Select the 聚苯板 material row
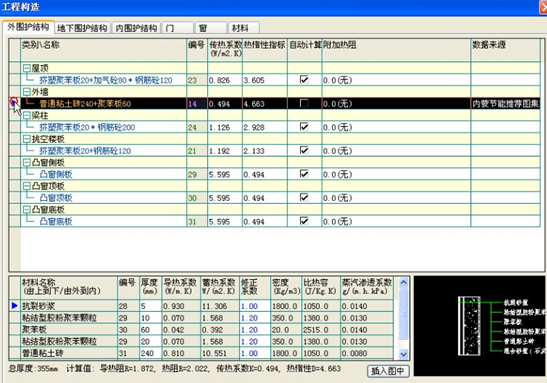This screenshot has width=547, height=383. click(207, 330)
